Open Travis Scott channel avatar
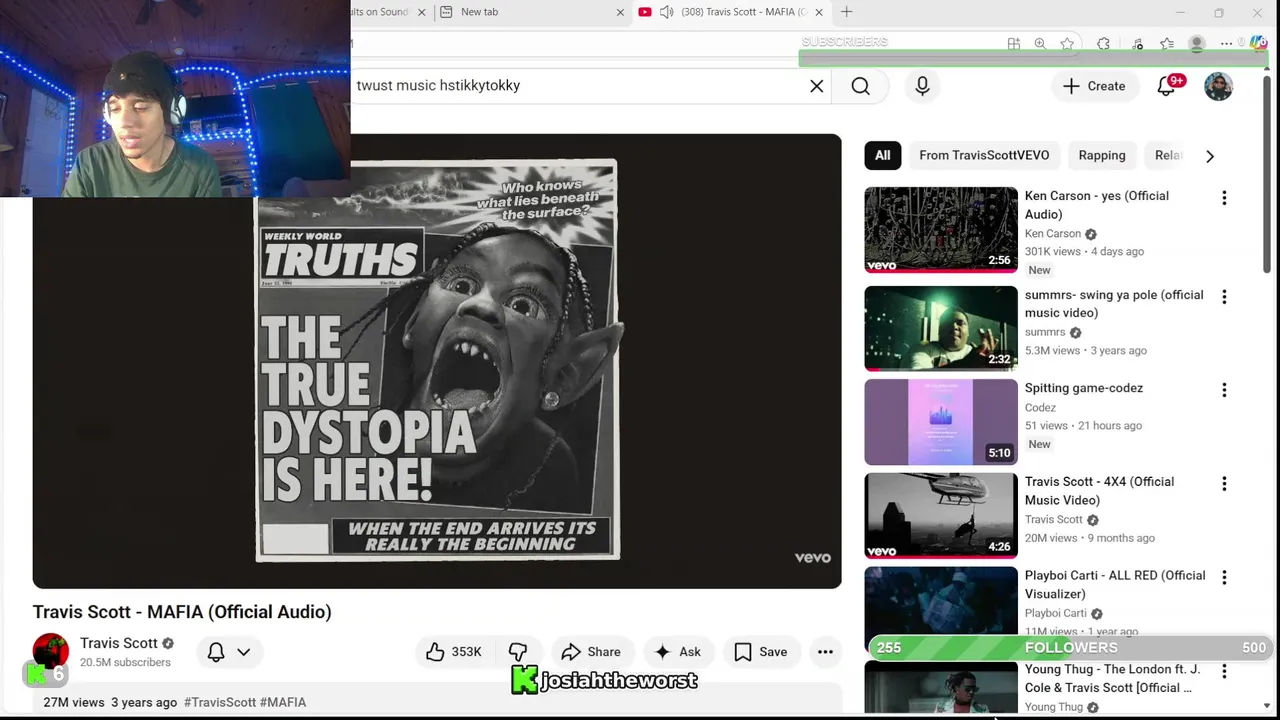The width and height of the screenshot is (1280, 720). 51,652
